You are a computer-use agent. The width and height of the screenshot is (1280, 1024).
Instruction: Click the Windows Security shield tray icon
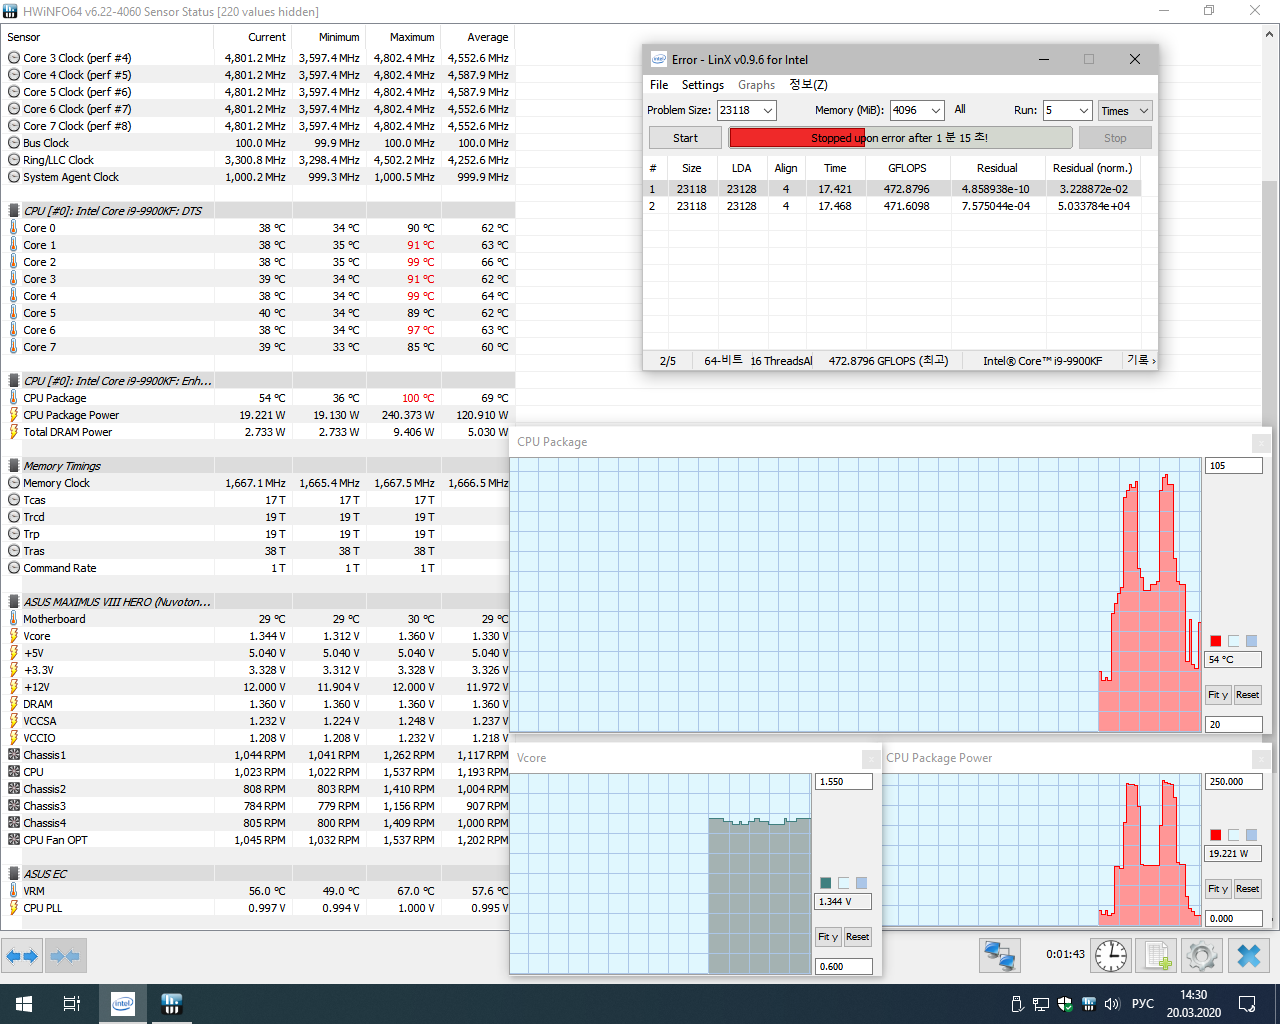click(1065, 1004)
